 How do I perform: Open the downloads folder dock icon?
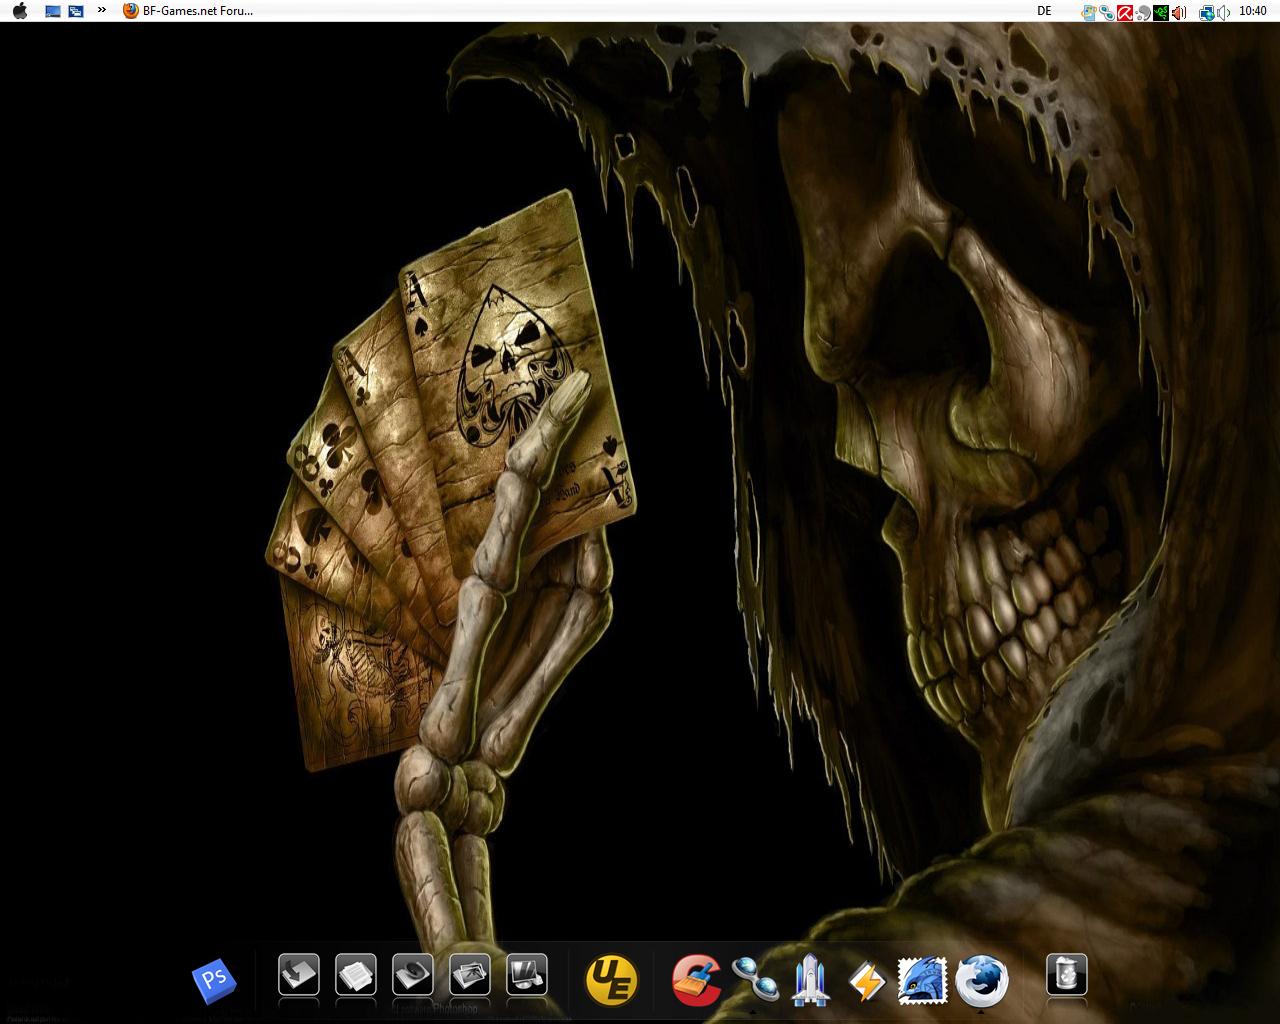298,975
